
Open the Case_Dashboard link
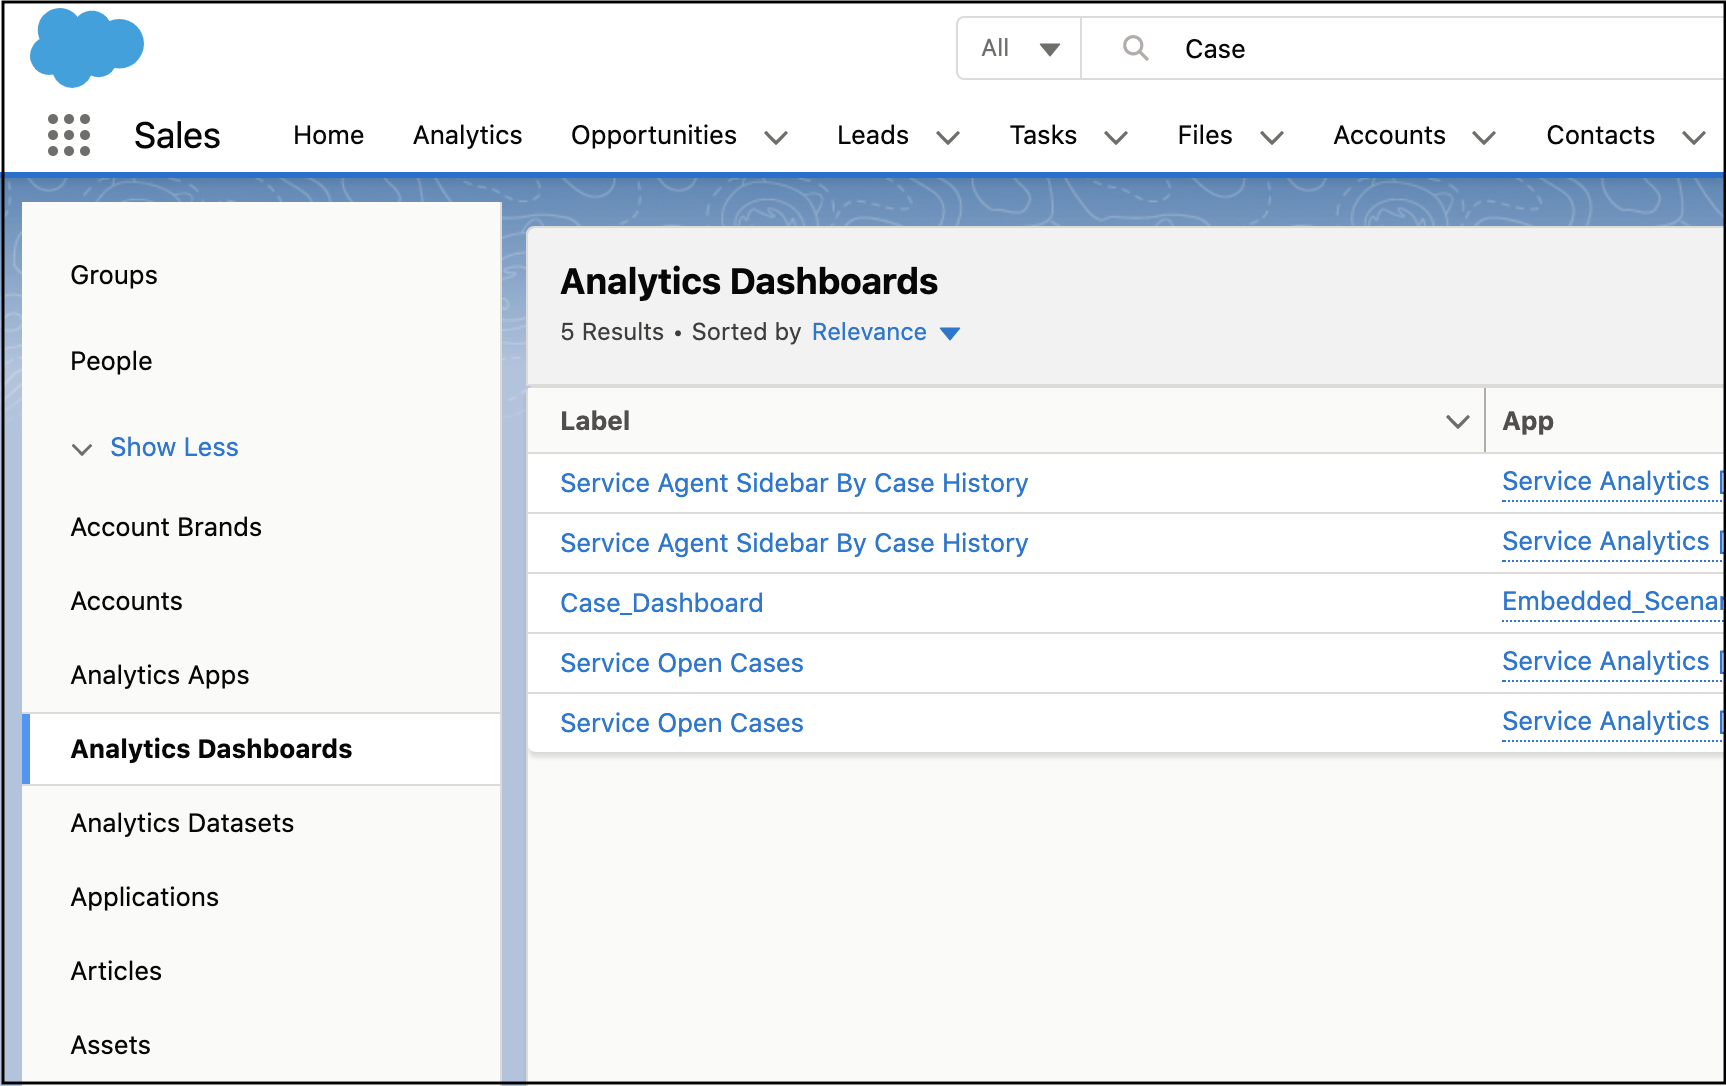click(x=661, y=603)
